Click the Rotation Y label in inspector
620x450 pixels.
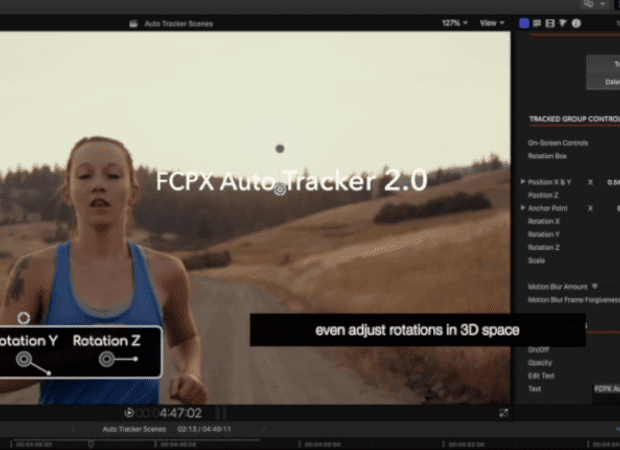tap(544, 234)
